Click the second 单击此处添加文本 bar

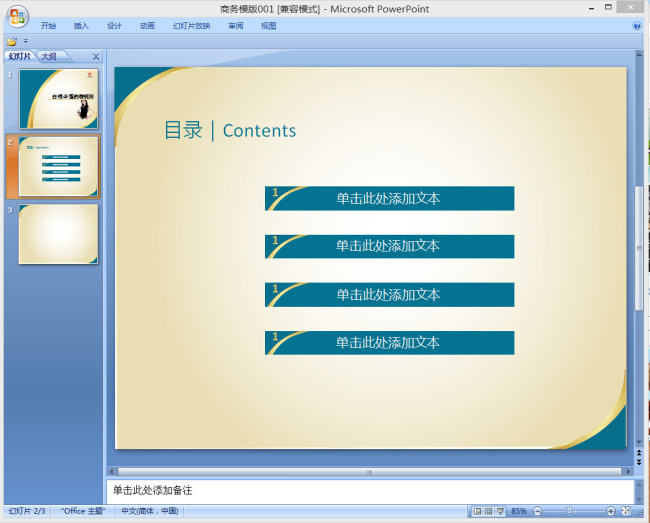click(390, 247)
